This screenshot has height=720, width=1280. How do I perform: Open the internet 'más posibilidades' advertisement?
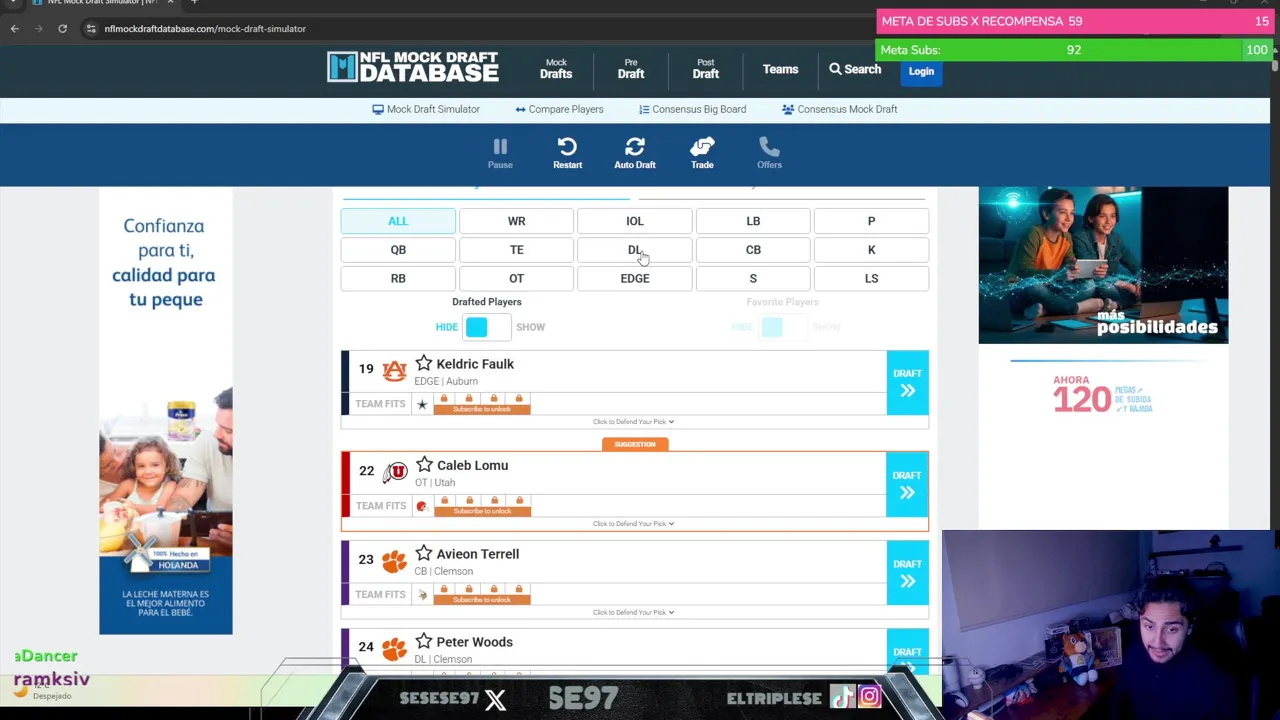click(x=1103, y=265)
